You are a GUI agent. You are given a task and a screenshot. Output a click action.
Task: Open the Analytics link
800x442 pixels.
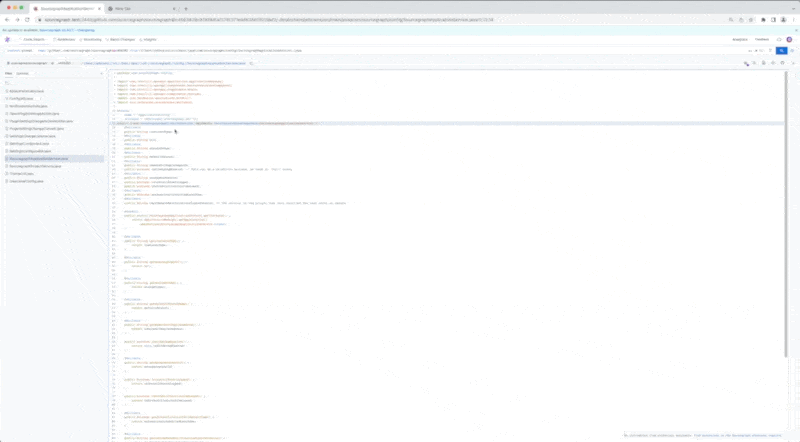[740, 39]
